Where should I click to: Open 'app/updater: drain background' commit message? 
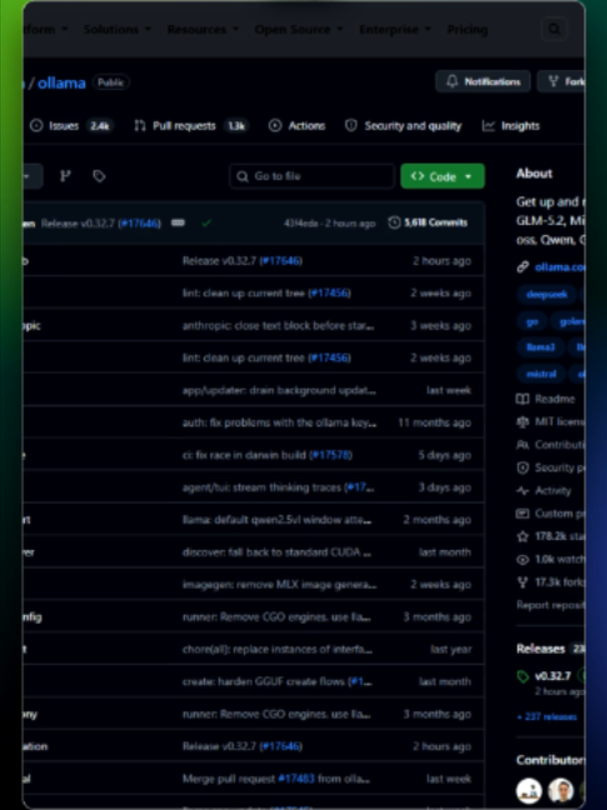279,390
